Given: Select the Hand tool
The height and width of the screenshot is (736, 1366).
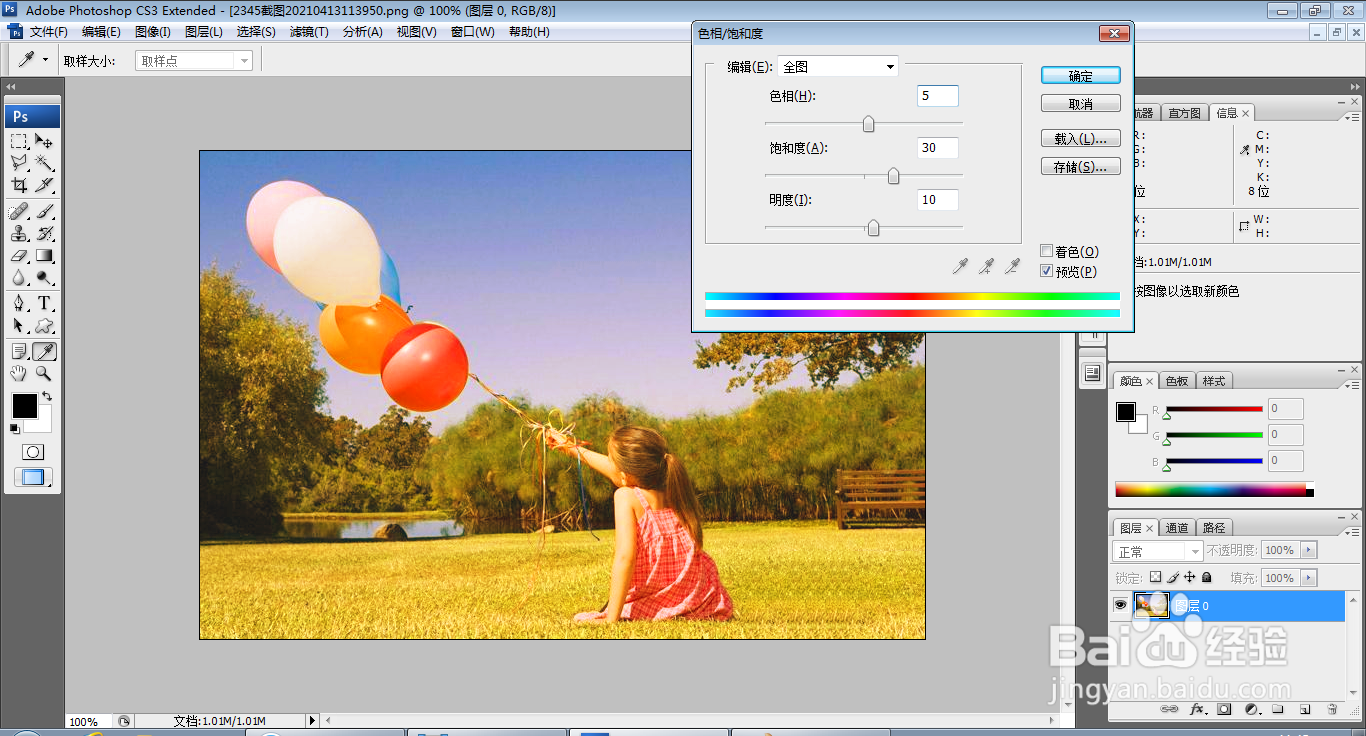Looking at the screenshot, I should pos(20,373).
